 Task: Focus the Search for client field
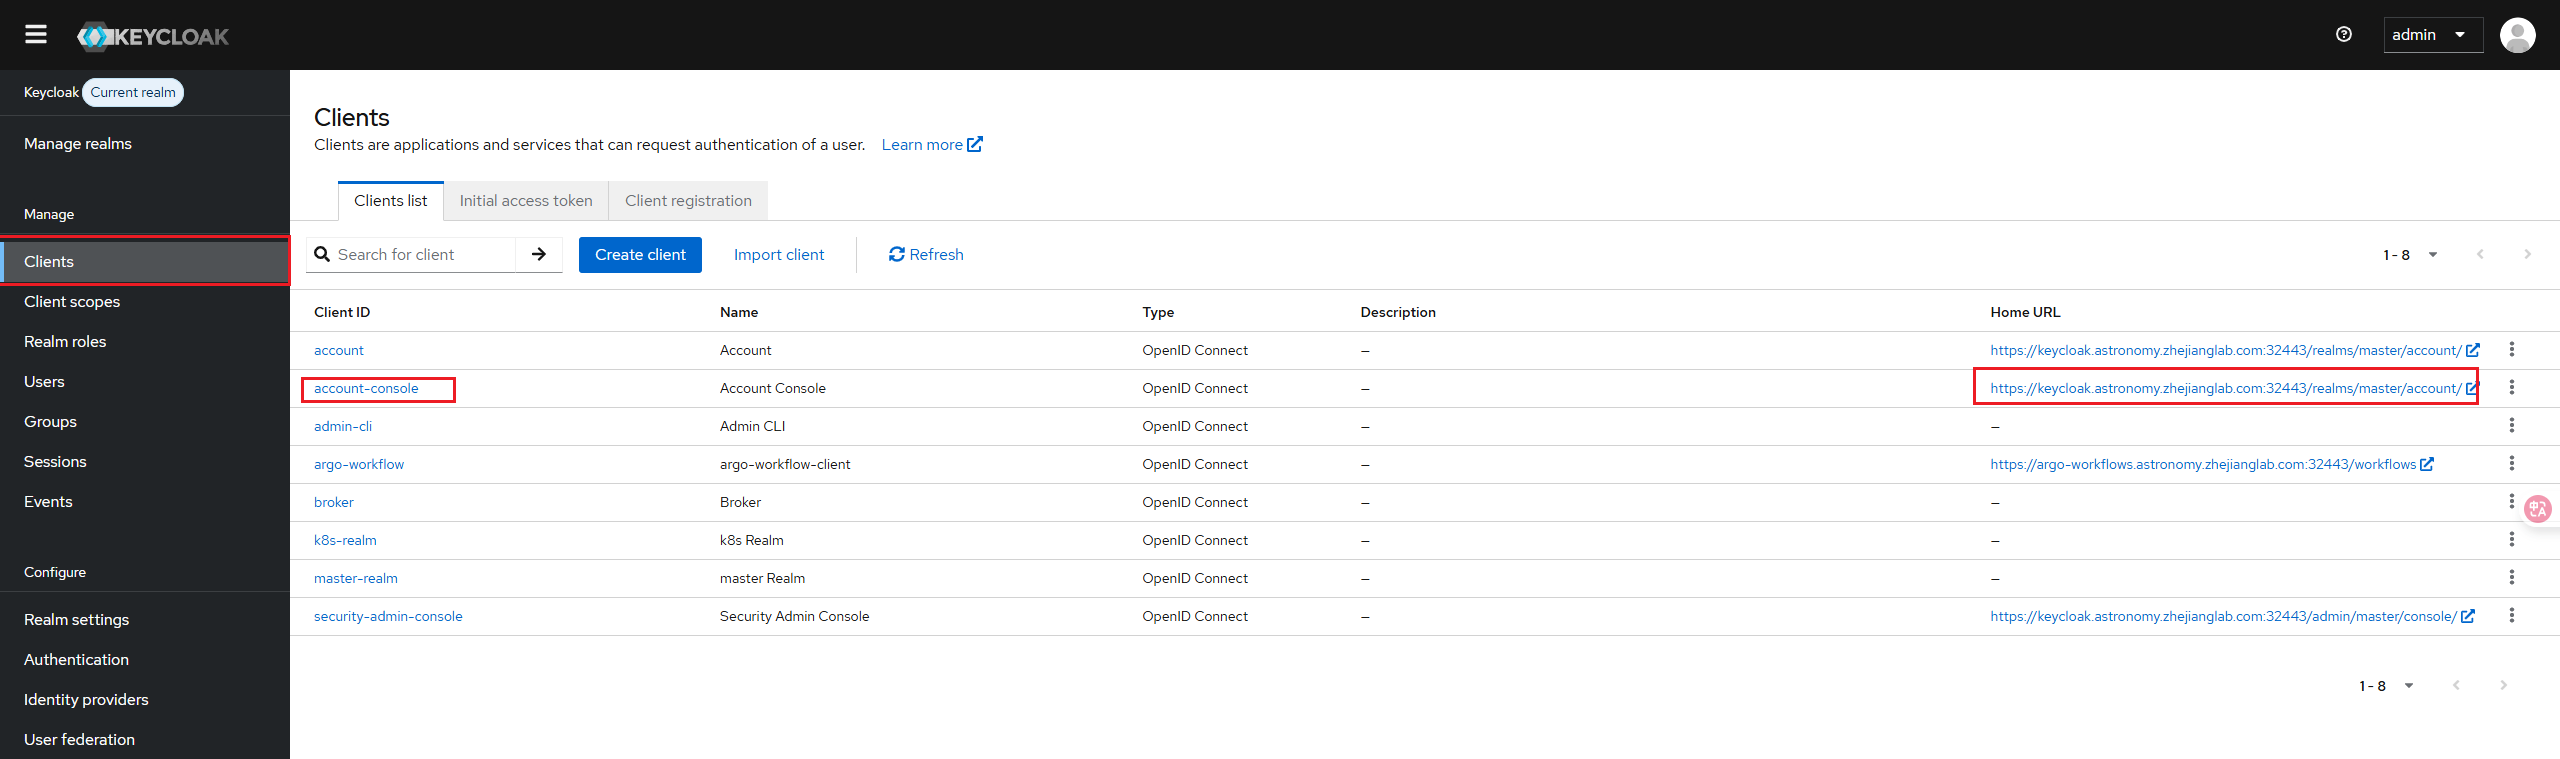[x=422, y=255]
